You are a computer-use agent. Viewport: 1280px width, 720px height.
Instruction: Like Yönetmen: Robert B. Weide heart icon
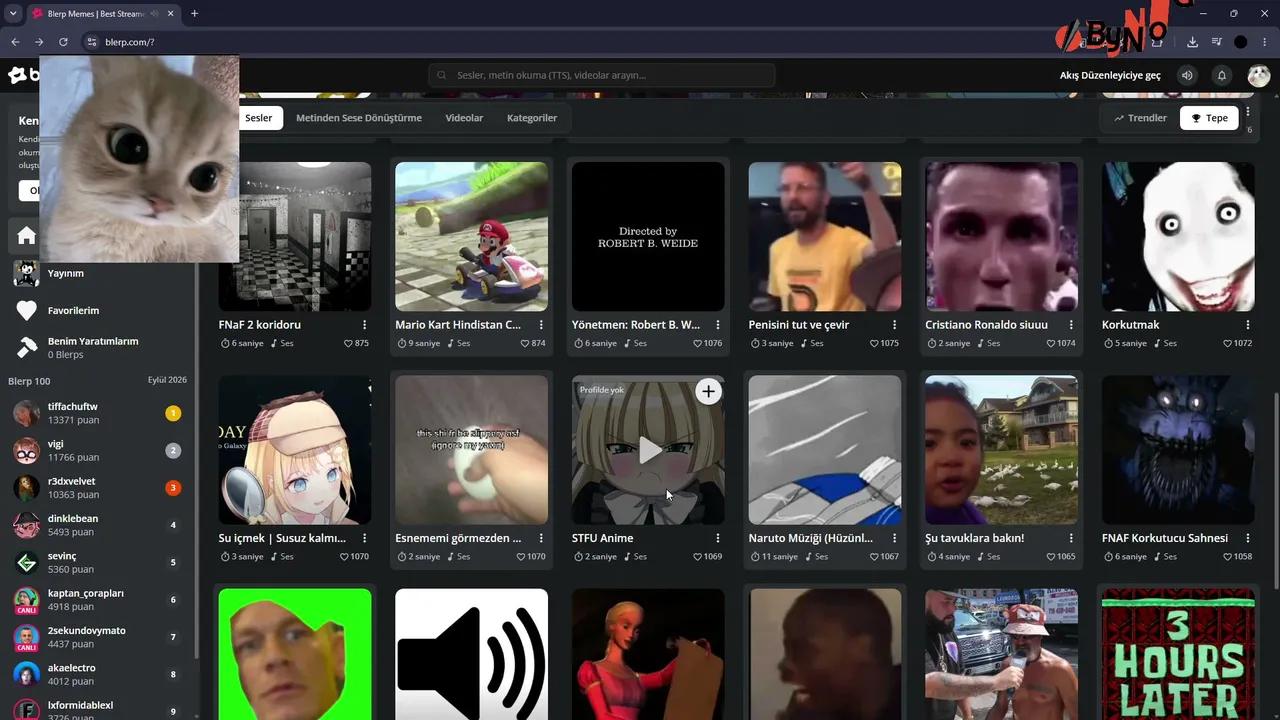[696, 343]
